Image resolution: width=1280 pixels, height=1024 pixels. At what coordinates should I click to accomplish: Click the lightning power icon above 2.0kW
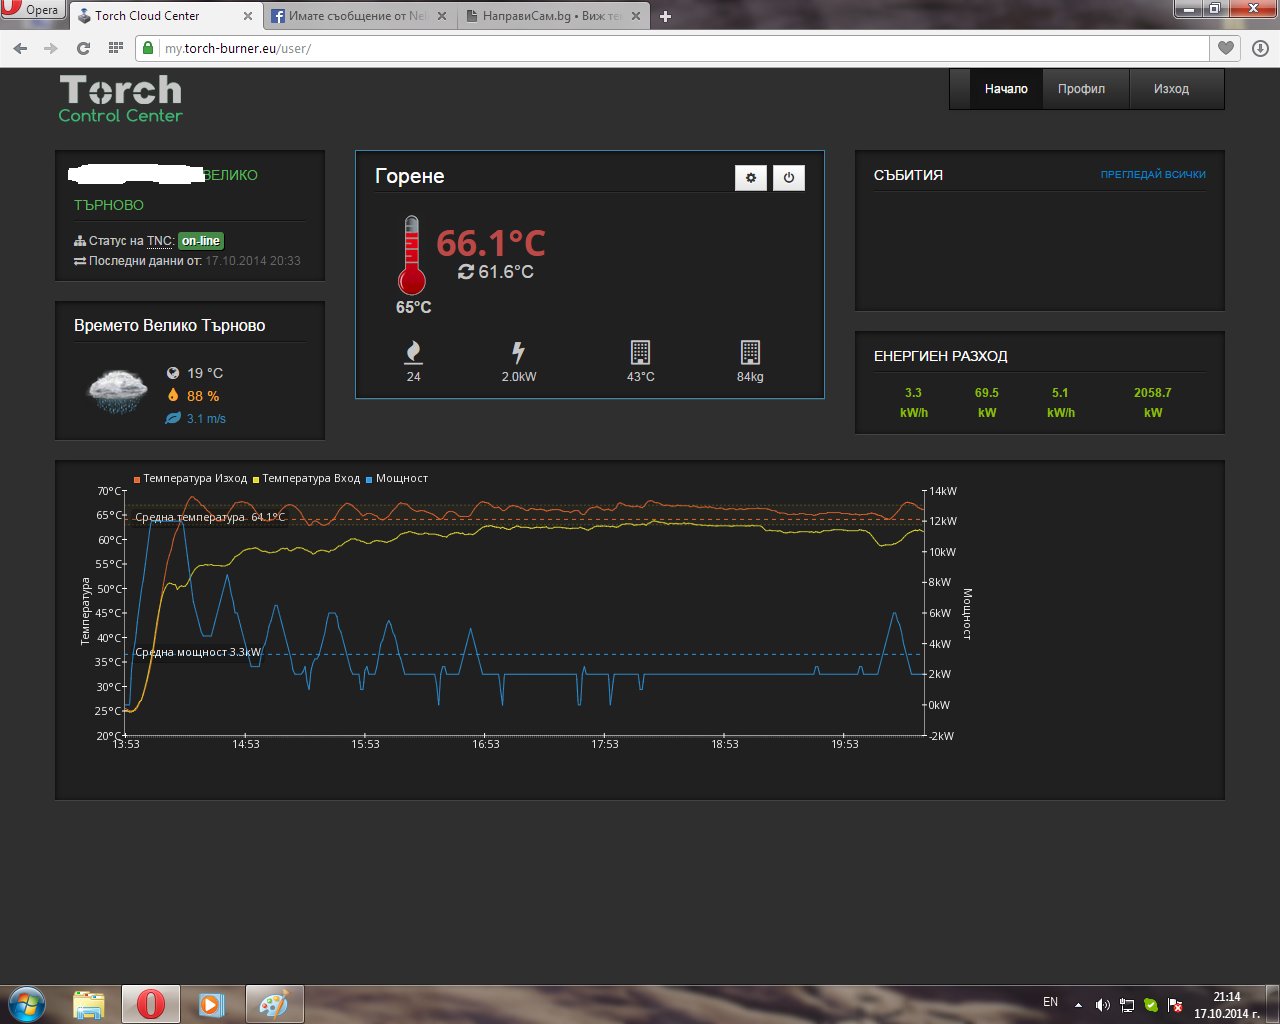518,352
